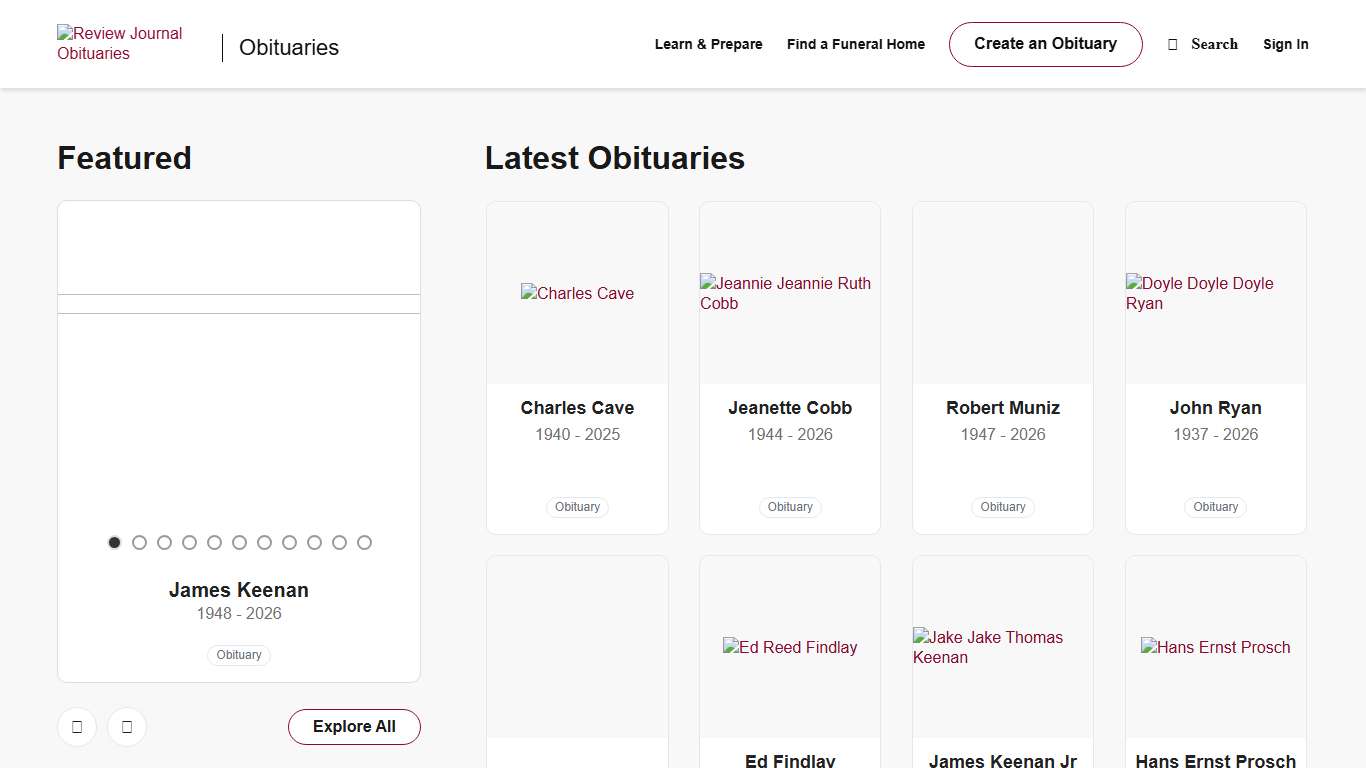Click the Explore All button
The width and height of the screenshot is (1366, 768).
[x=354, y=727]
